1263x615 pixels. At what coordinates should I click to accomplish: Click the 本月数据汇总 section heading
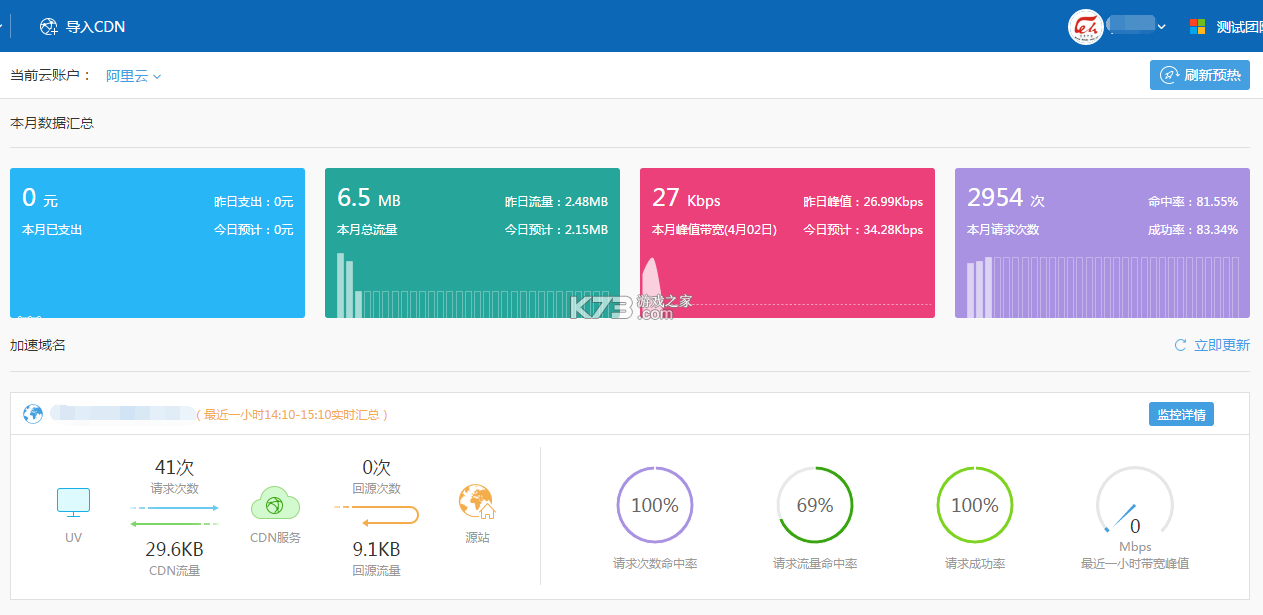[52, 123]
